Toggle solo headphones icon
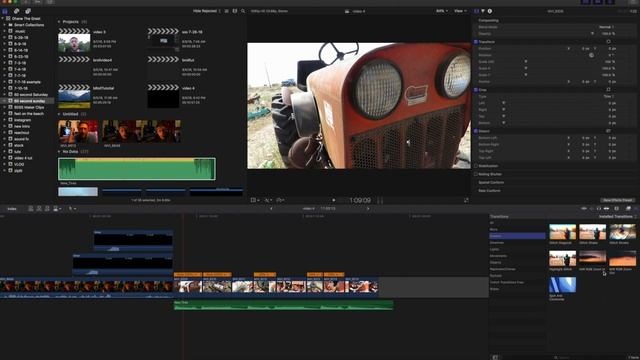The image size is (640, 360). (x=599, y=209)
